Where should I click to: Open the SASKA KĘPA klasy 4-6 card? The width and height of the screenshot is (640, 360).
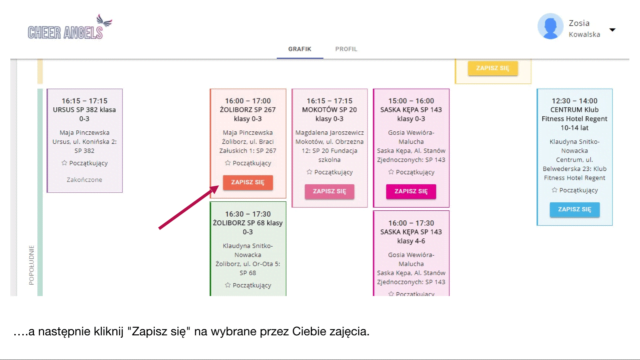[x=411, y=253]
